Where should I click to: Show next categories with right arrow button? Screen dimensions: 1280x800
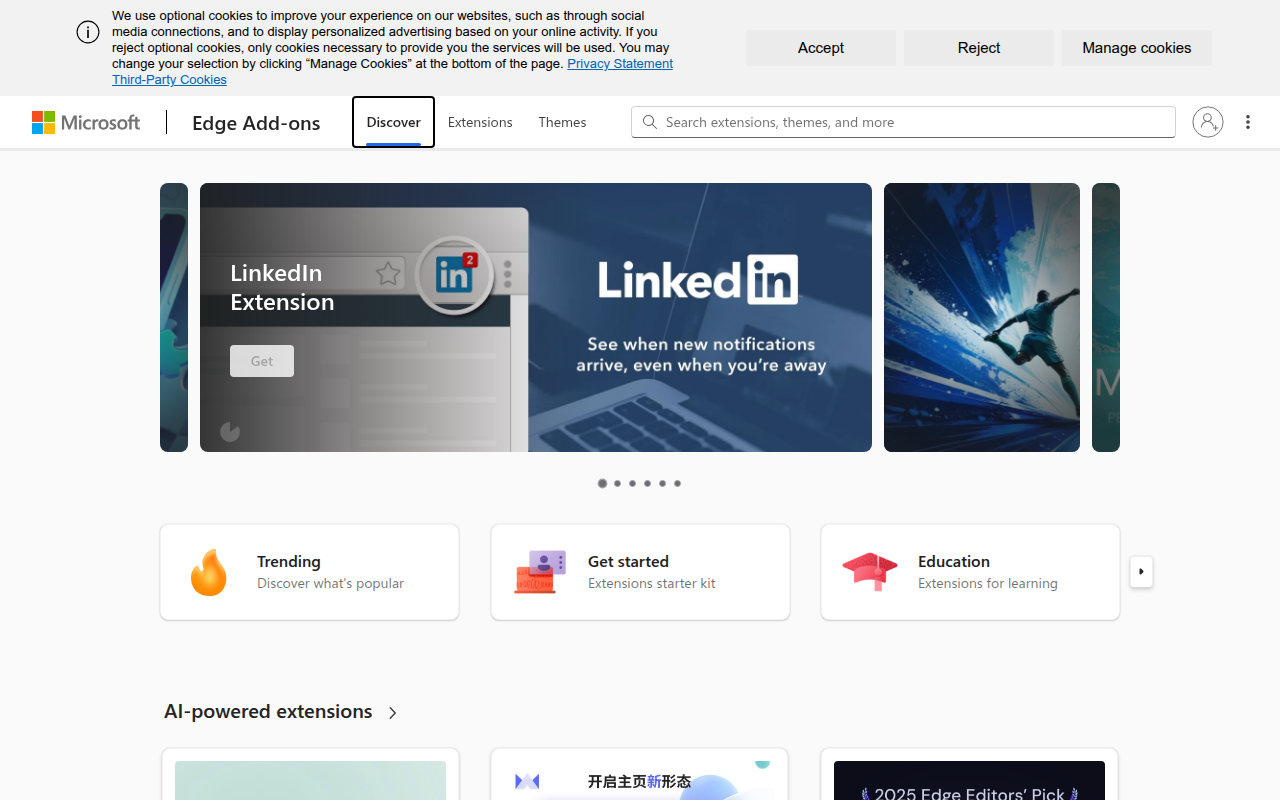coord(1141,572)
